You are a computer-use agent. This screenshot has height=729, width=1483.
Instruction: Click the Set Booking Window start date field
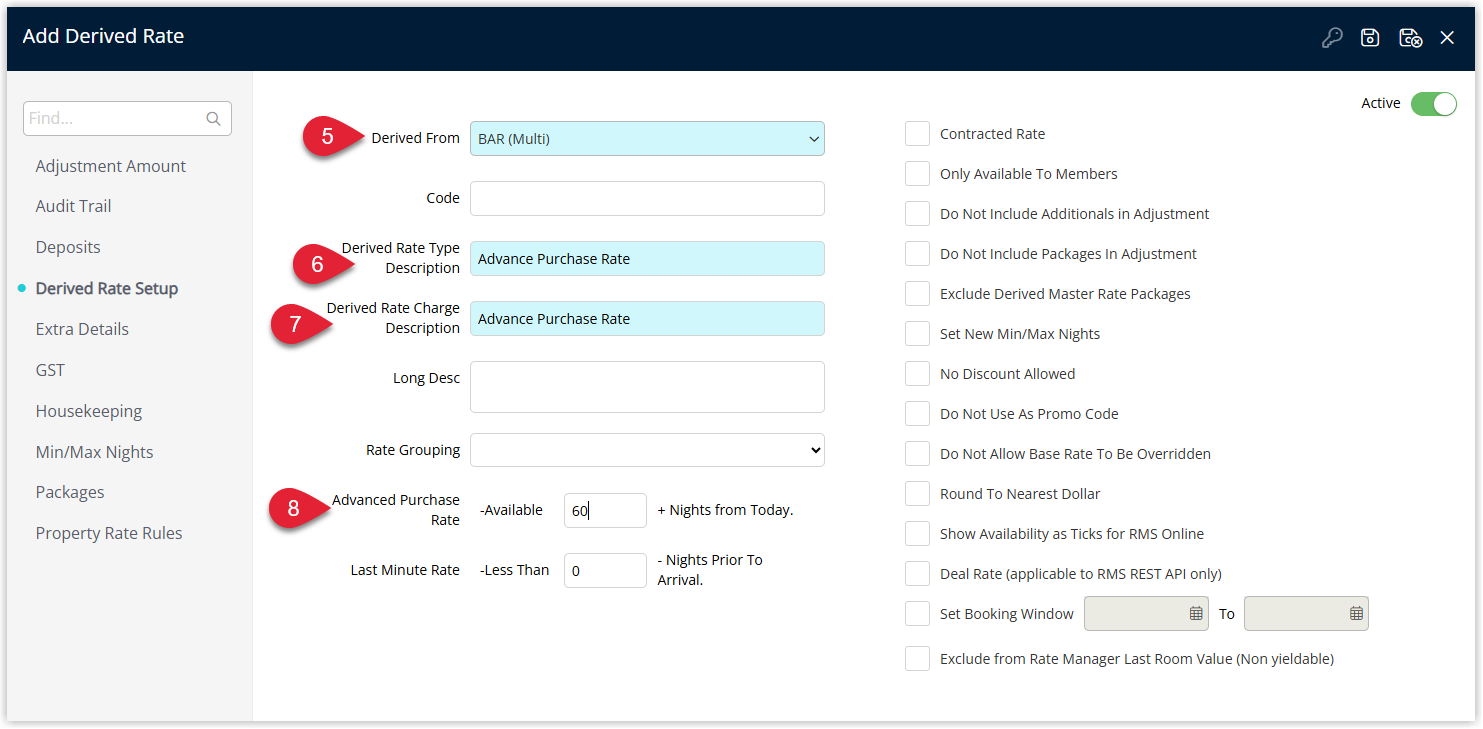(x=1146, y=614)
